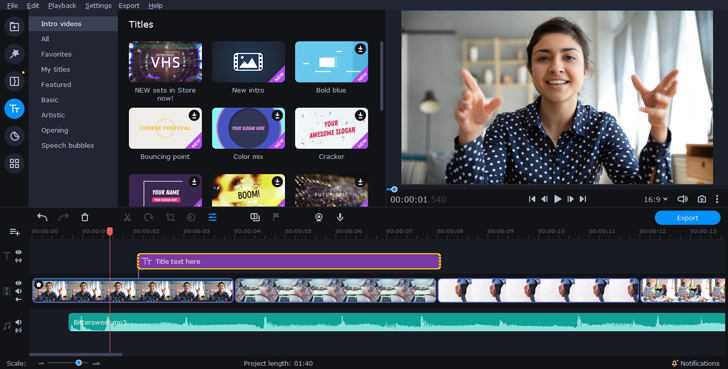Play the preview video

click(x=558, y=199)
